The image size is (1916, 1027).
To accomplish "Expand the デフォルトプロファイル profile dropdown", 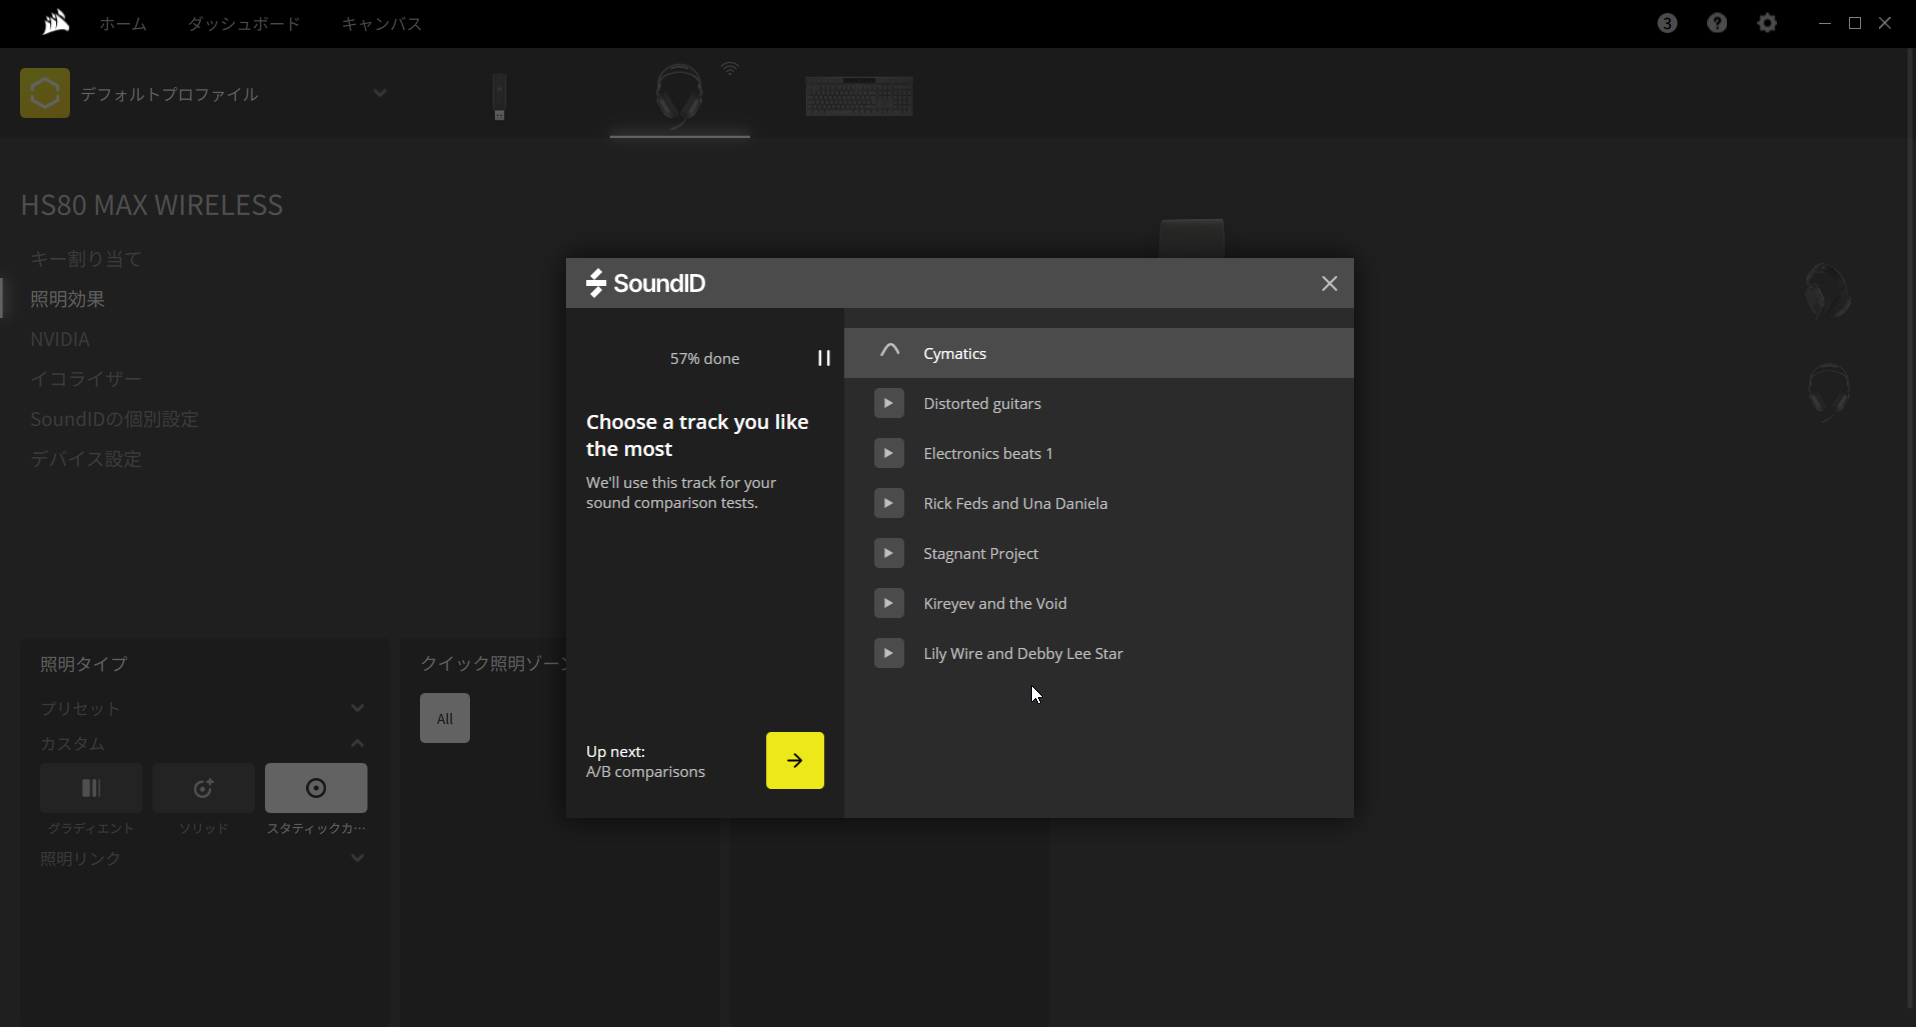I will click(x=379, y=93).
